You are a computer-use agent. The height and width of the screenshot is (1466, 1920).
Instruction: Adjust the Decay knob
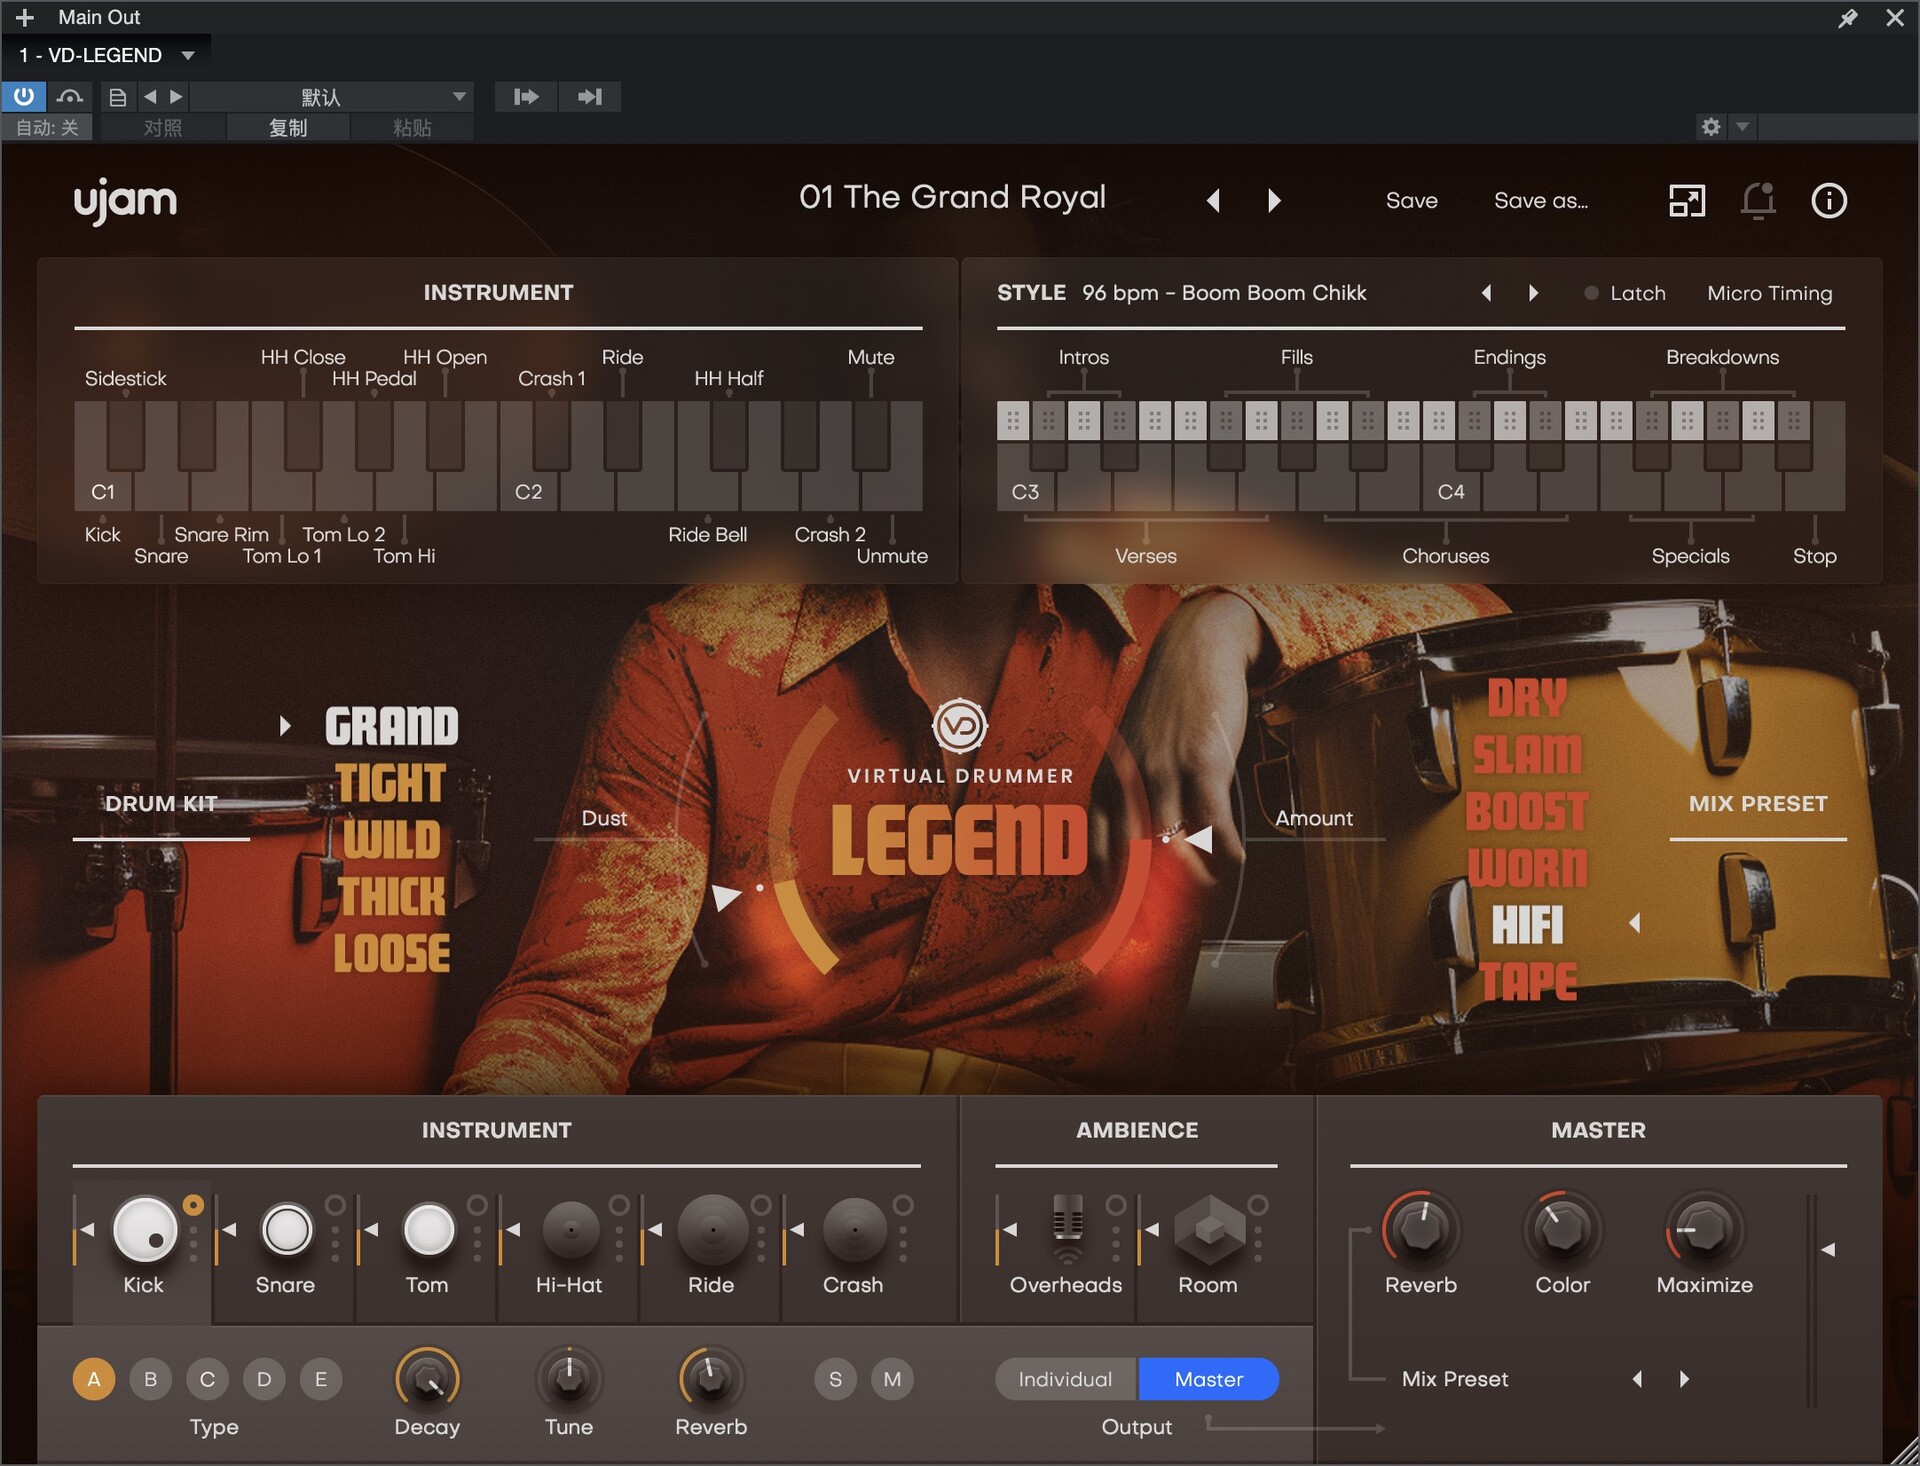pos(427,1379)
